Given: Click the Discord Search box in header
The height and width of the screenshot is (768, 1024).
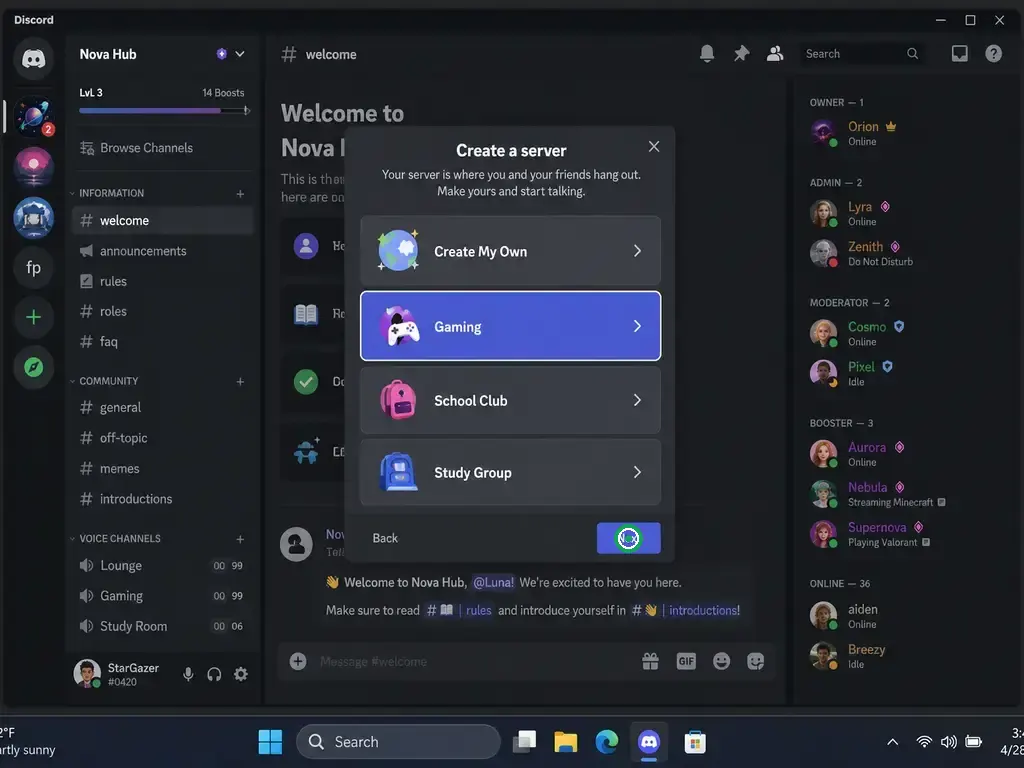Looking at the screenshot, I should point(862,54).
